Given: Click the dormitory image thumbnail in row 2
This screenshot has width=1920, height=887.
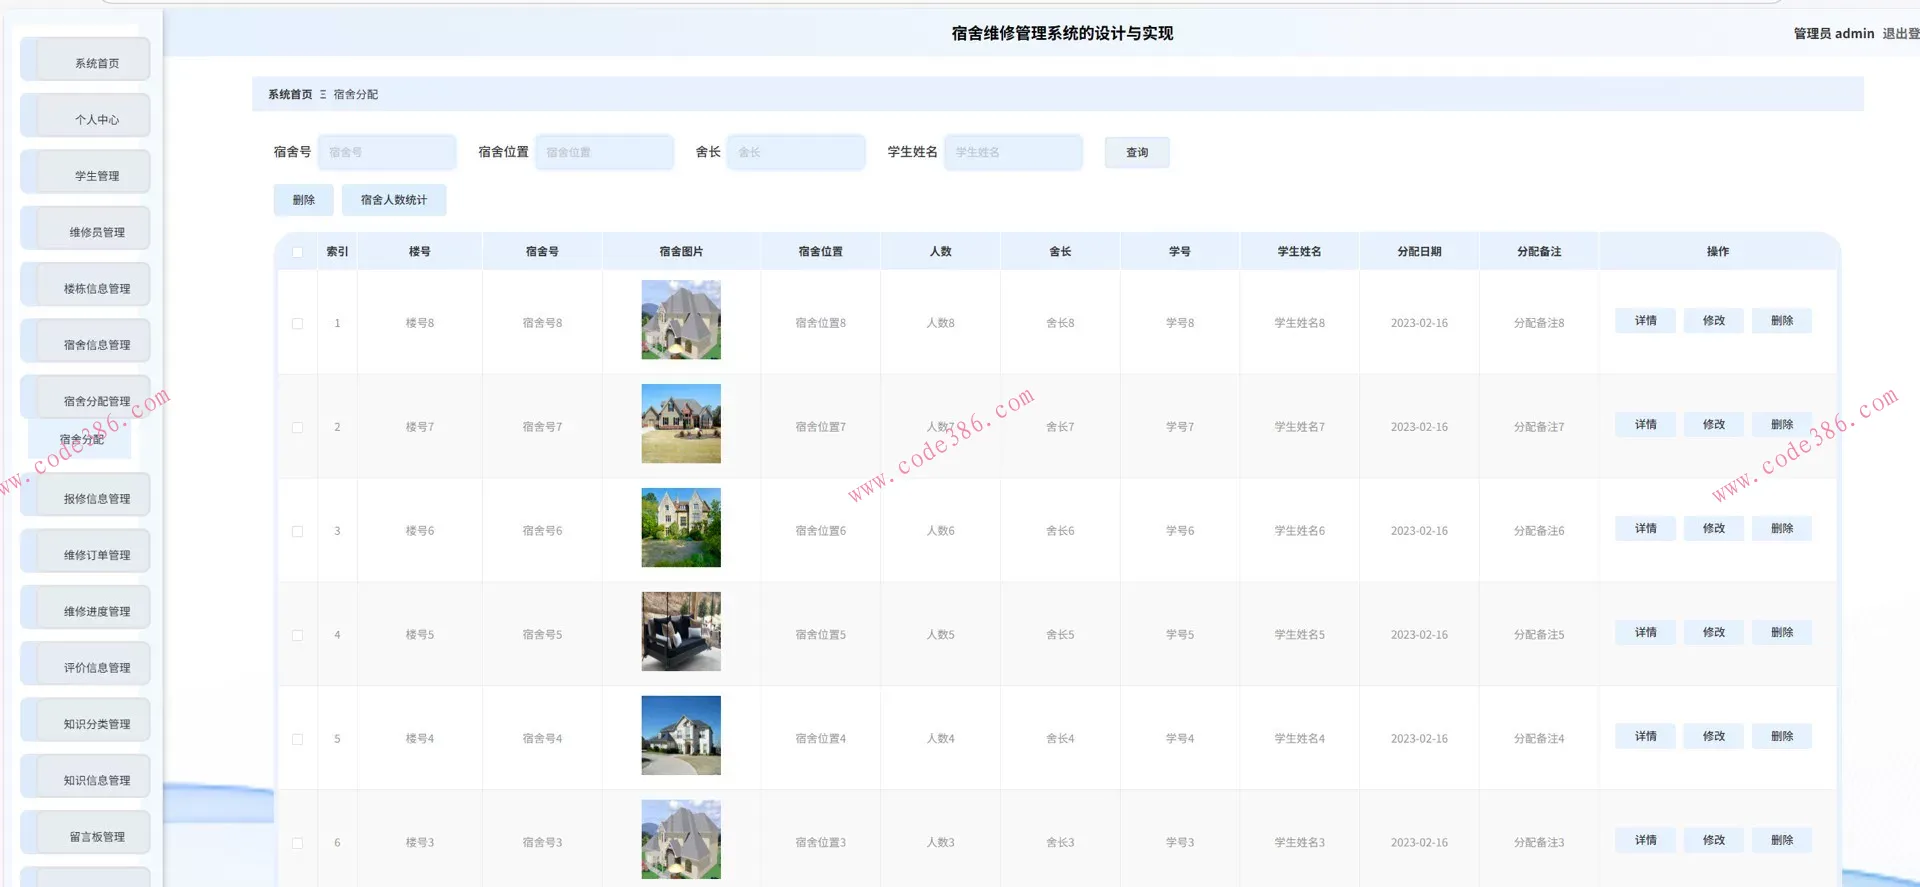Looking at the screenshot, I should tap(680, 423).
